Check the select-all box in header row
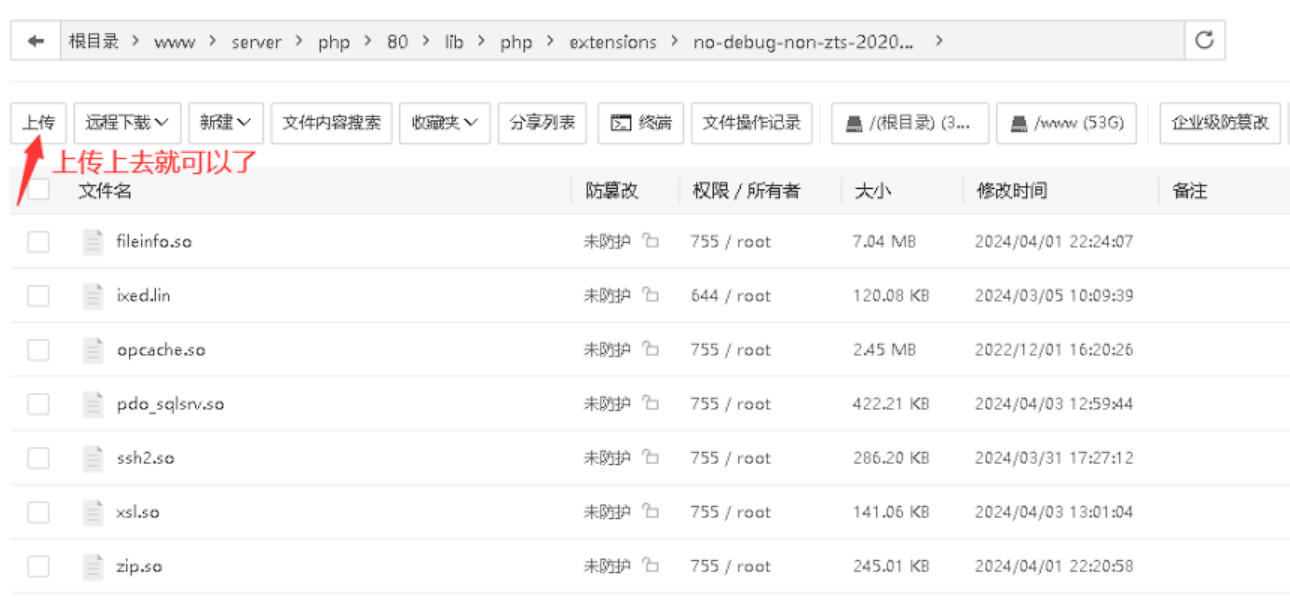The height and width of the screenshot is (603, 1290). click(x=38, y=190)
